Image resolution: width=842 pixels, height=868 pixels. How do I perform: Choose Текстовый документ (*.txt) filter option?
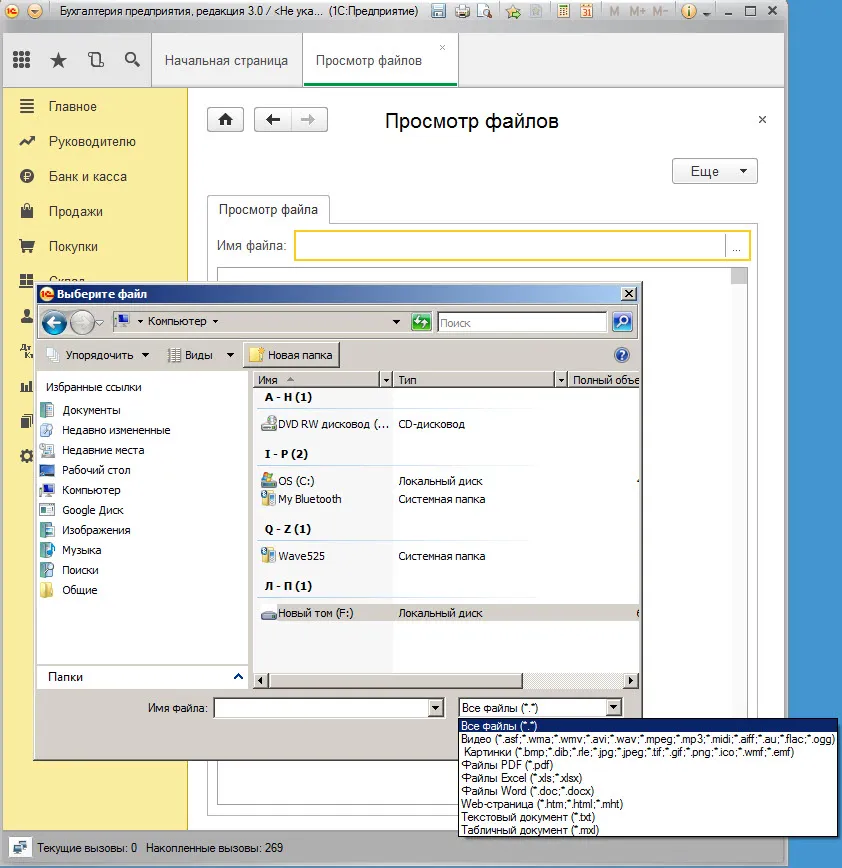[x=528, y=817]
